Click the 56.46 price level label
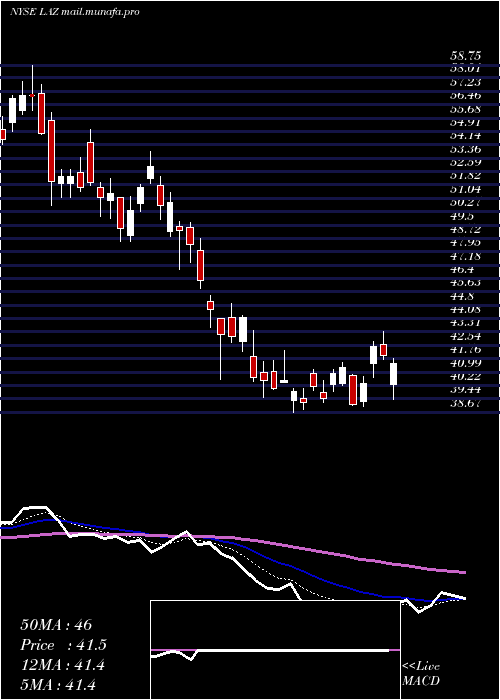 click(465, 96)
